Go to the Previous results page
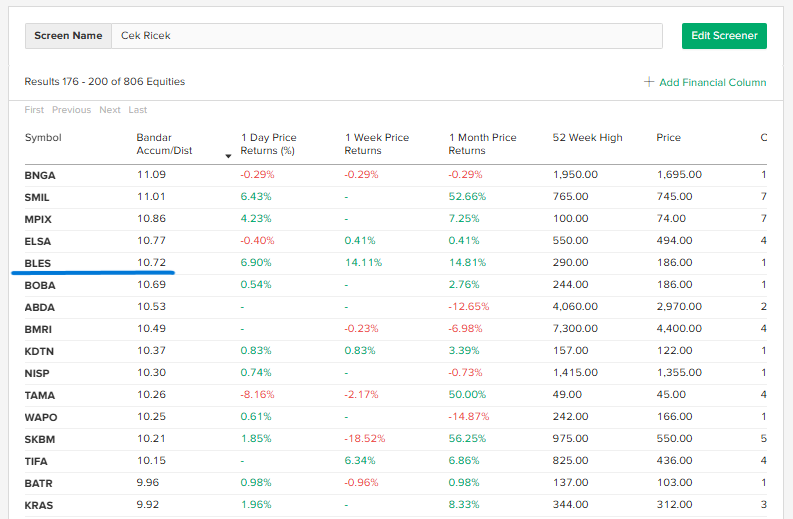The height and width of the screenshot is (519, 793). [x=71, y=110]
